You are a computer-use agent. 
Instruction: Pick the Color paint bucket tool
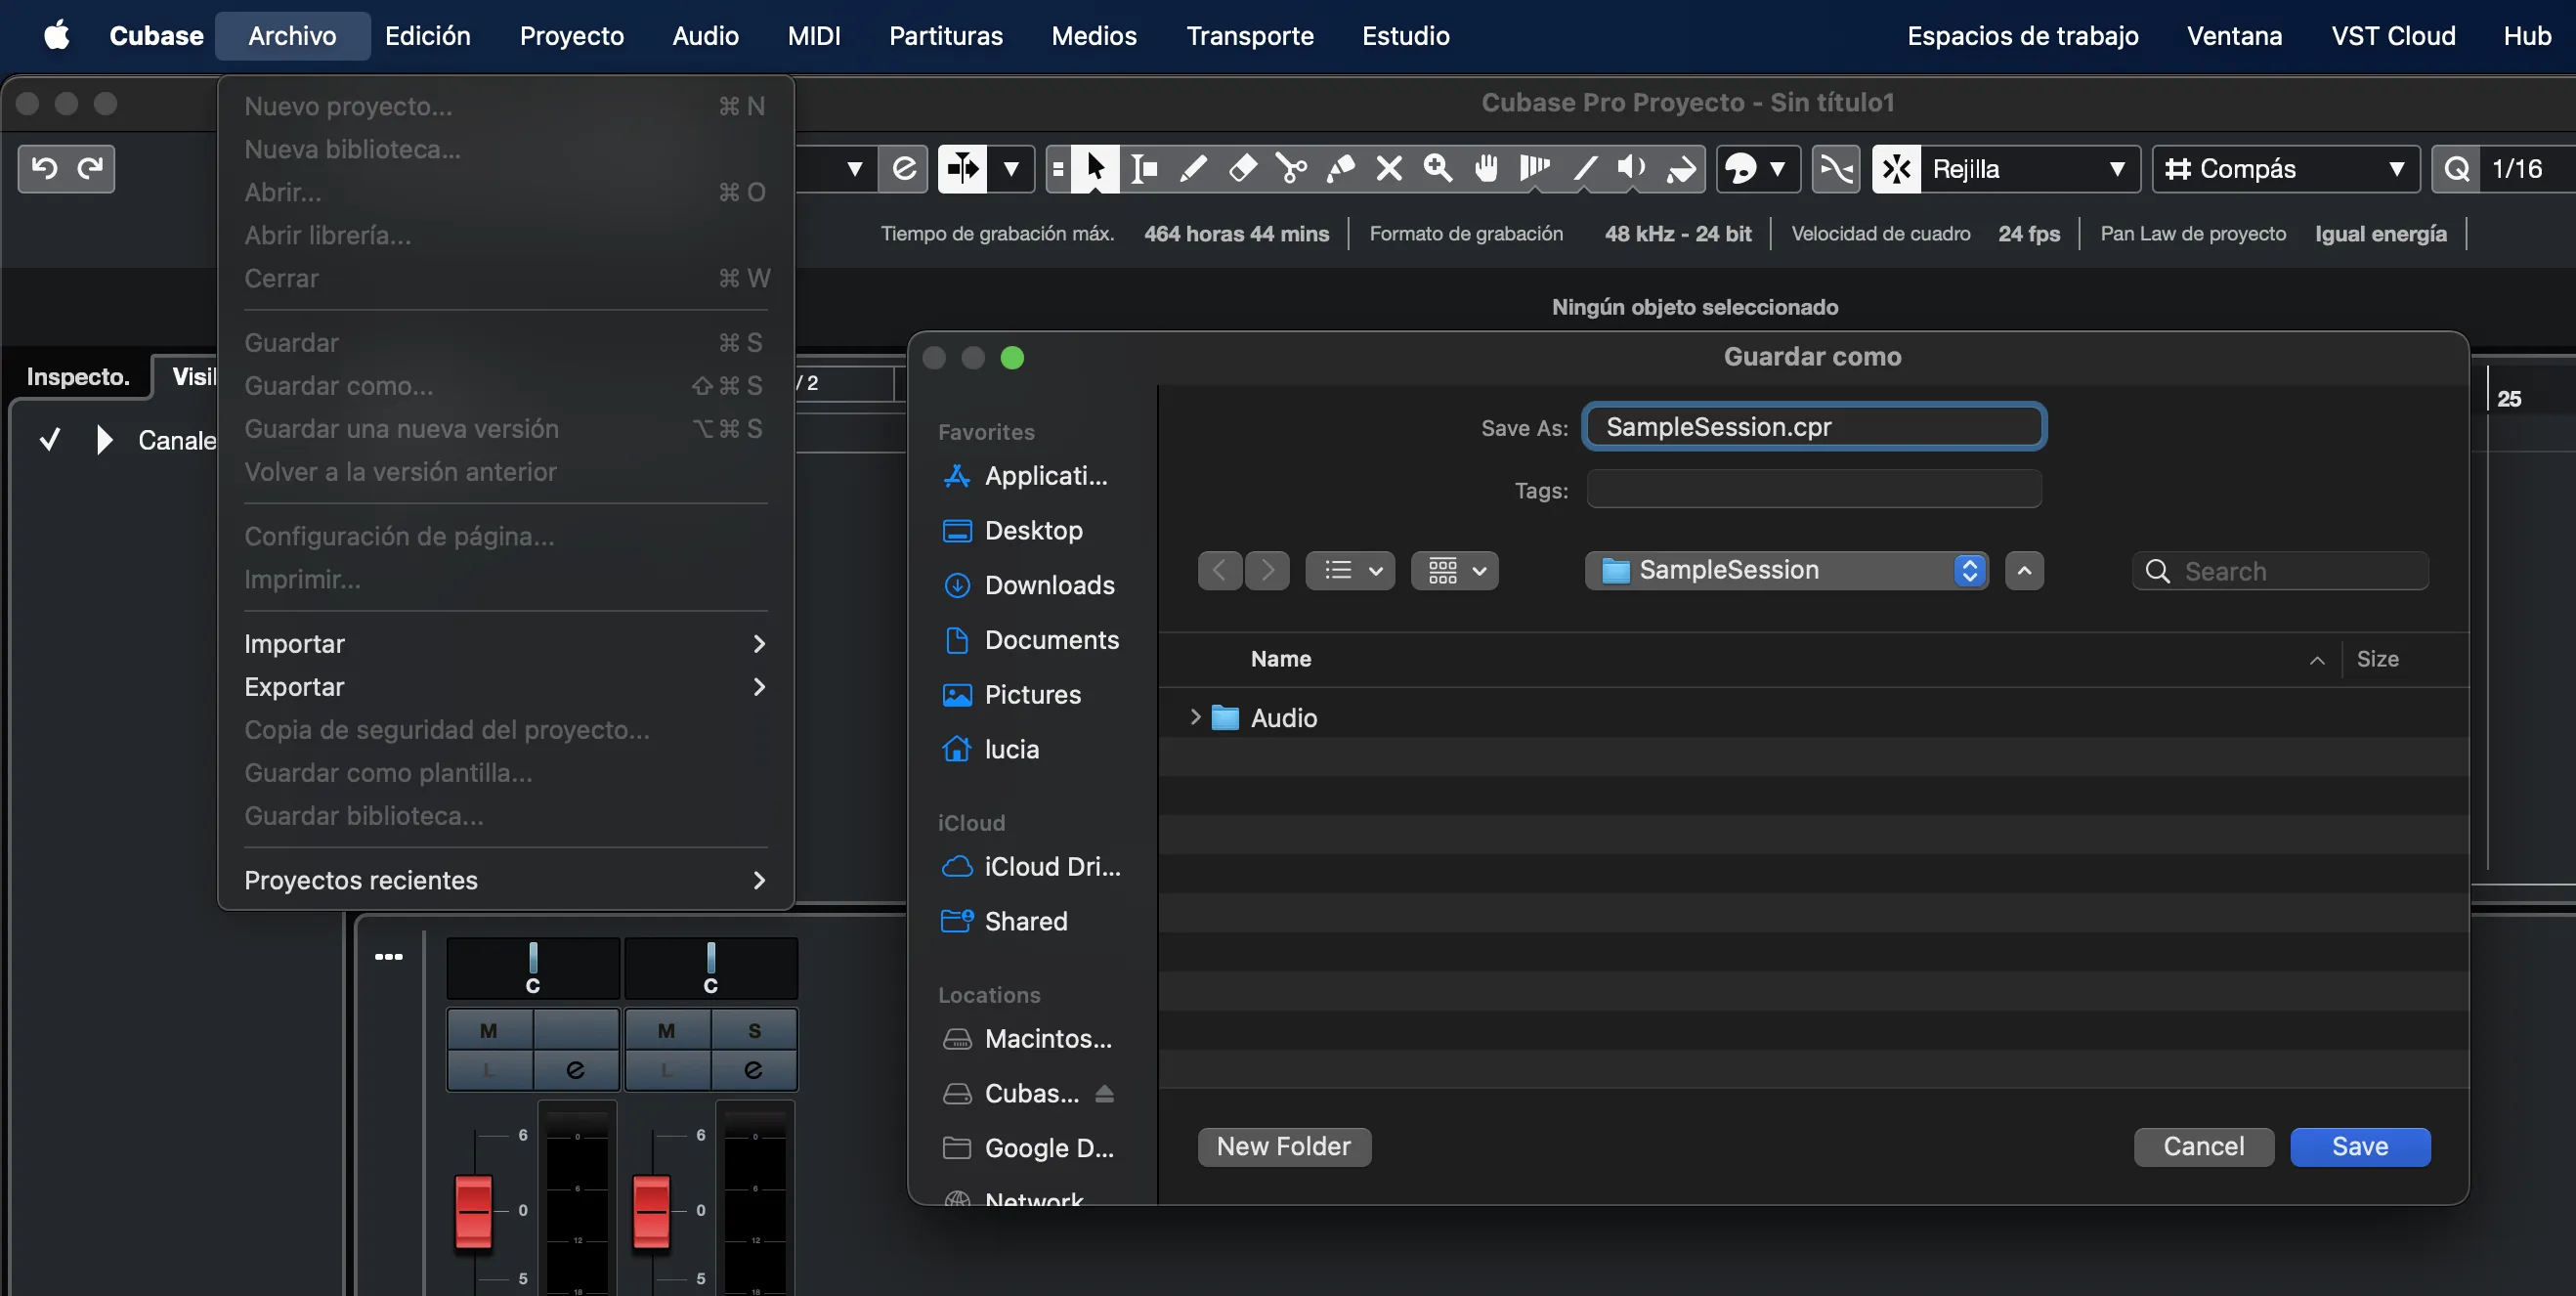pos(1682,168)
